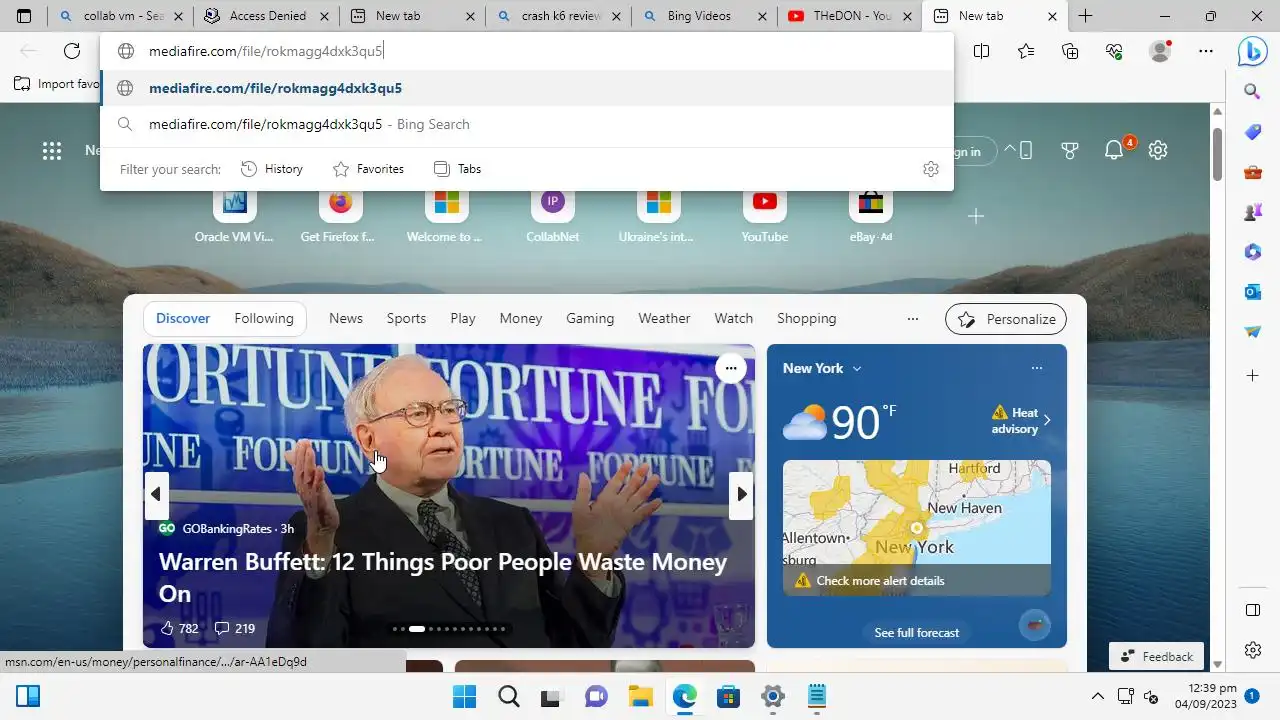
Task: Click the page vertical scrollbar thumb
Action: 1217,155
